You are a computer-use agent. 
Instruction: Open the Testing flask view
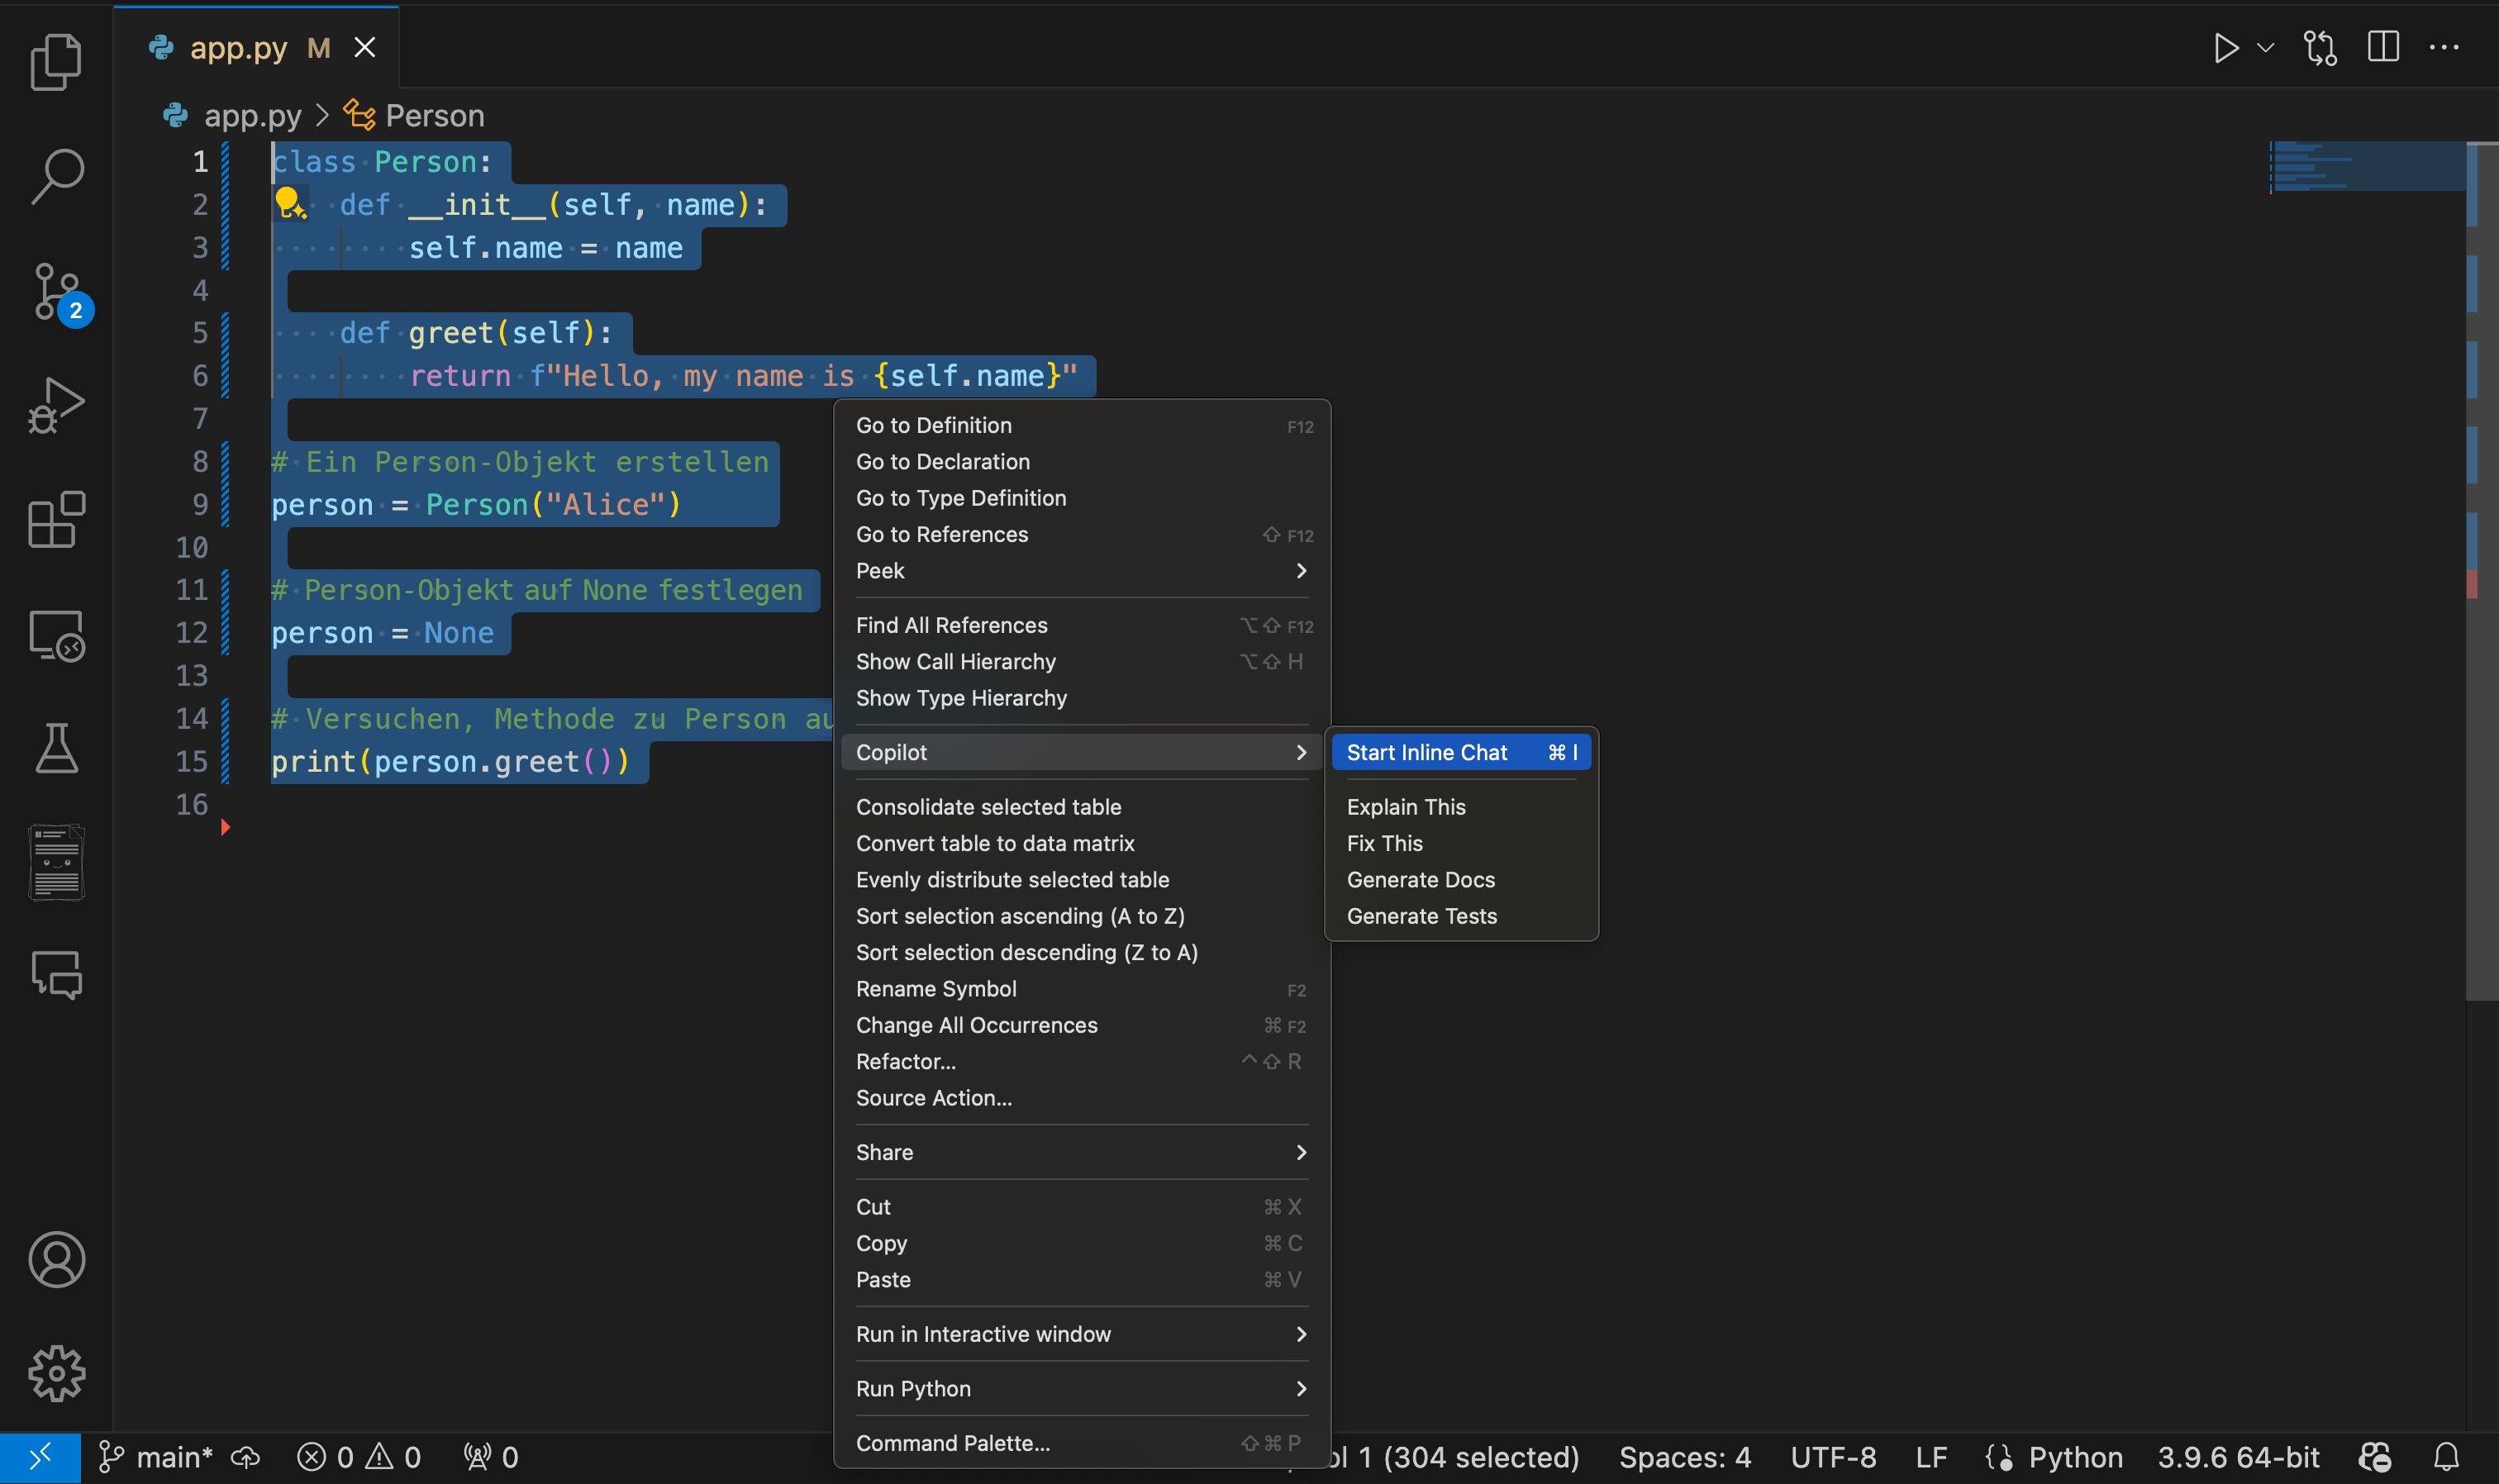[56, 748]
